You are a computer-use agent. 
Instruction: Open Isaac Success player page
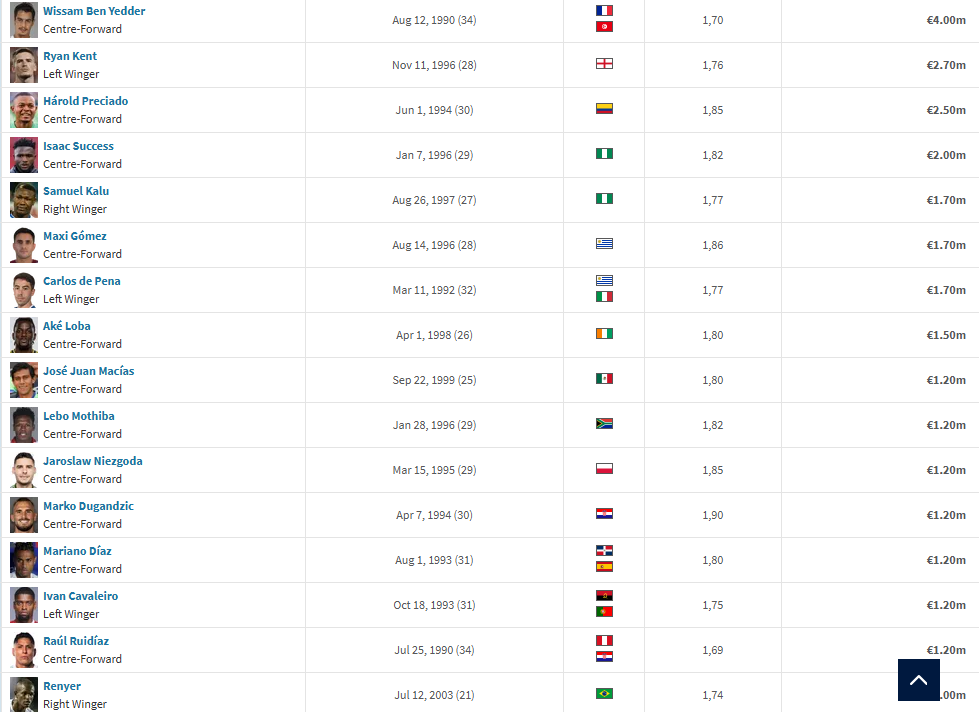(78, 146)
